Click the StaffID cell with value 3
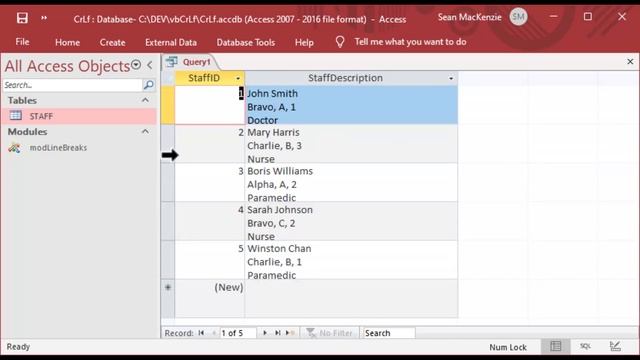 coord(210,182)
